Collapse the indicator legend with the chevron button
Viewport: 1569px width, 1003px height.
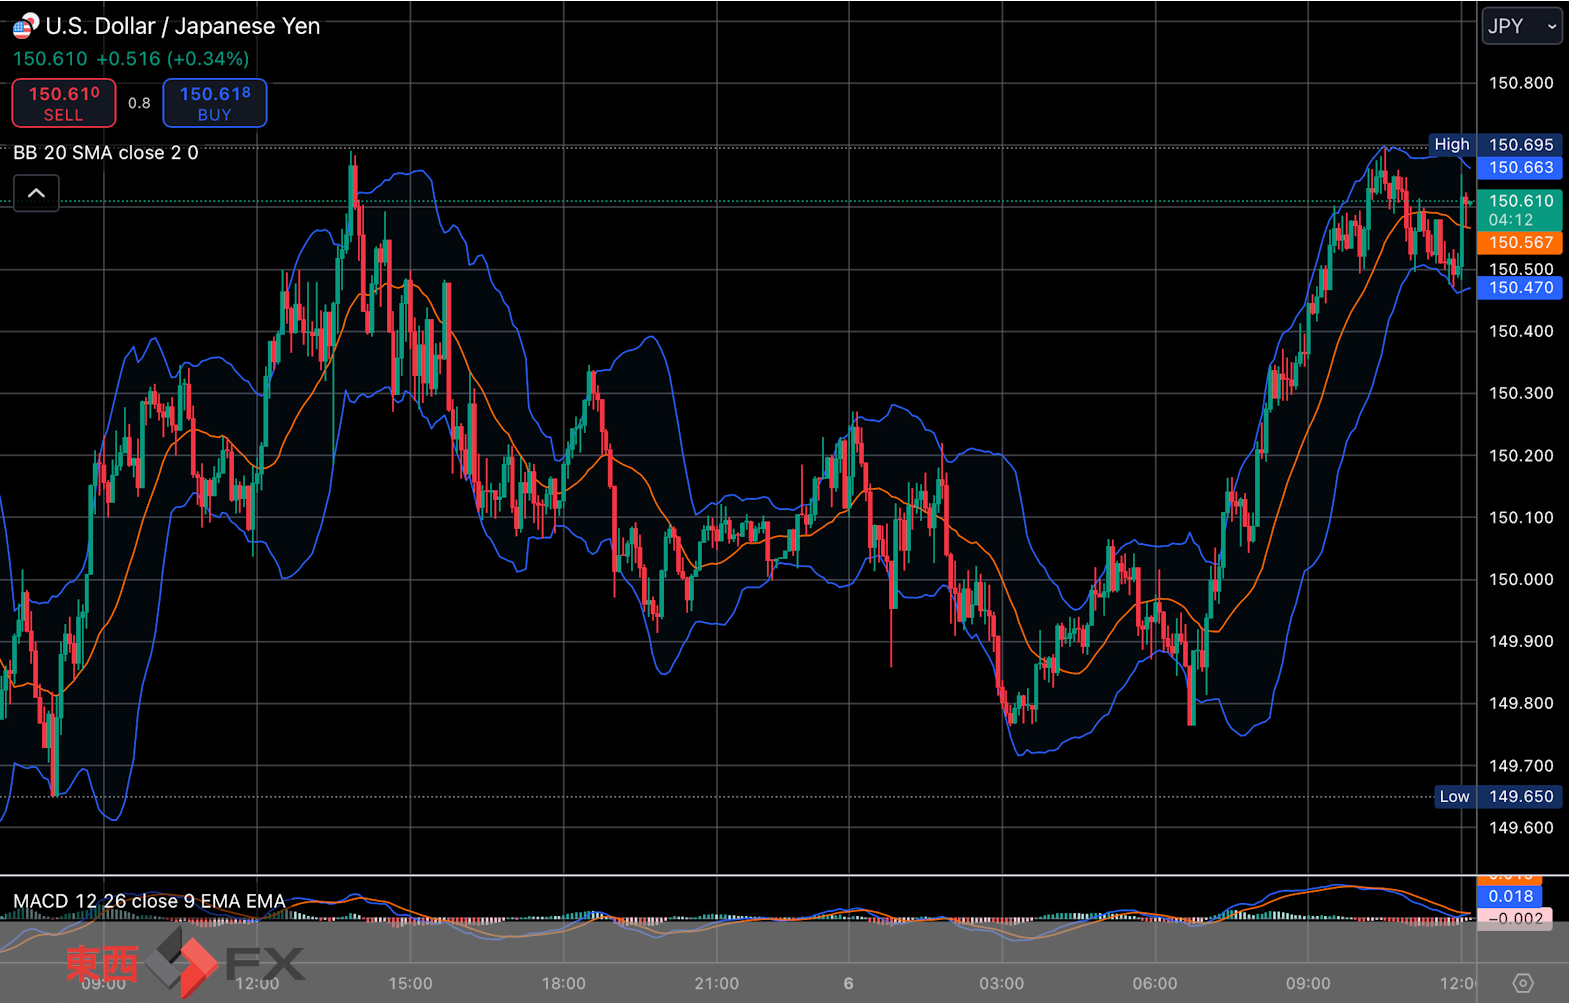click(36, 193)
